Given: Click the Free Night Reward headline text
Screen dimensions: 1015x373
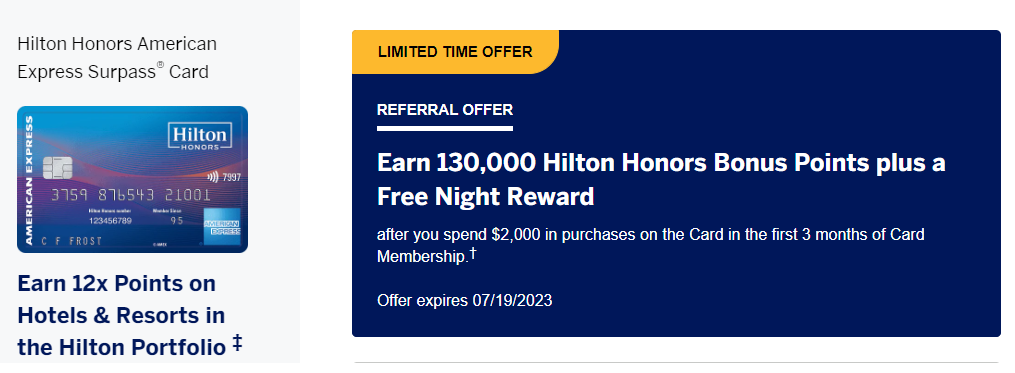Looking at the screenshot, I should tap(485, 196).
